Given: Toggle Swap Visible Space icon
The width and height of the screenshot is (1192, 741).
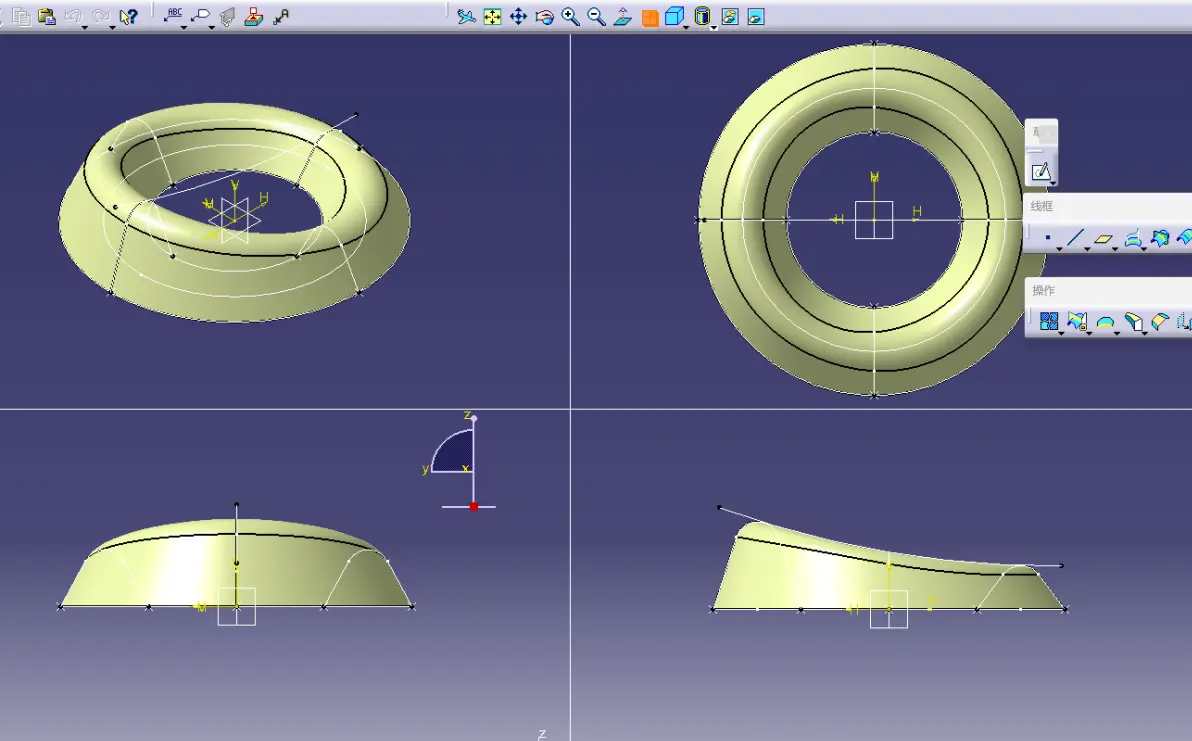Looking at the screenshot, I should click(x=756, y=17).
